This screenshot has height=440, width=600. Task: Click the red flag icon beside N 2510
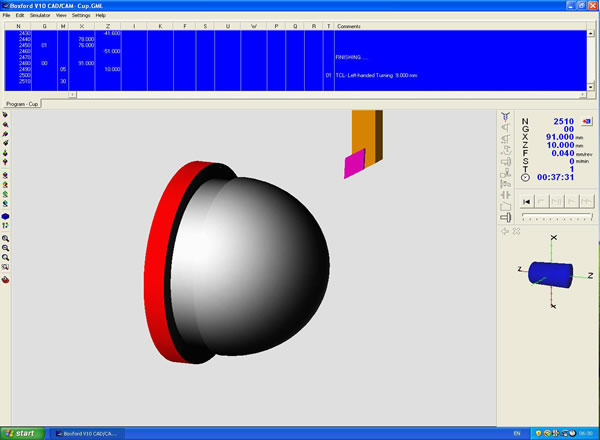click(x=586, y=121)
